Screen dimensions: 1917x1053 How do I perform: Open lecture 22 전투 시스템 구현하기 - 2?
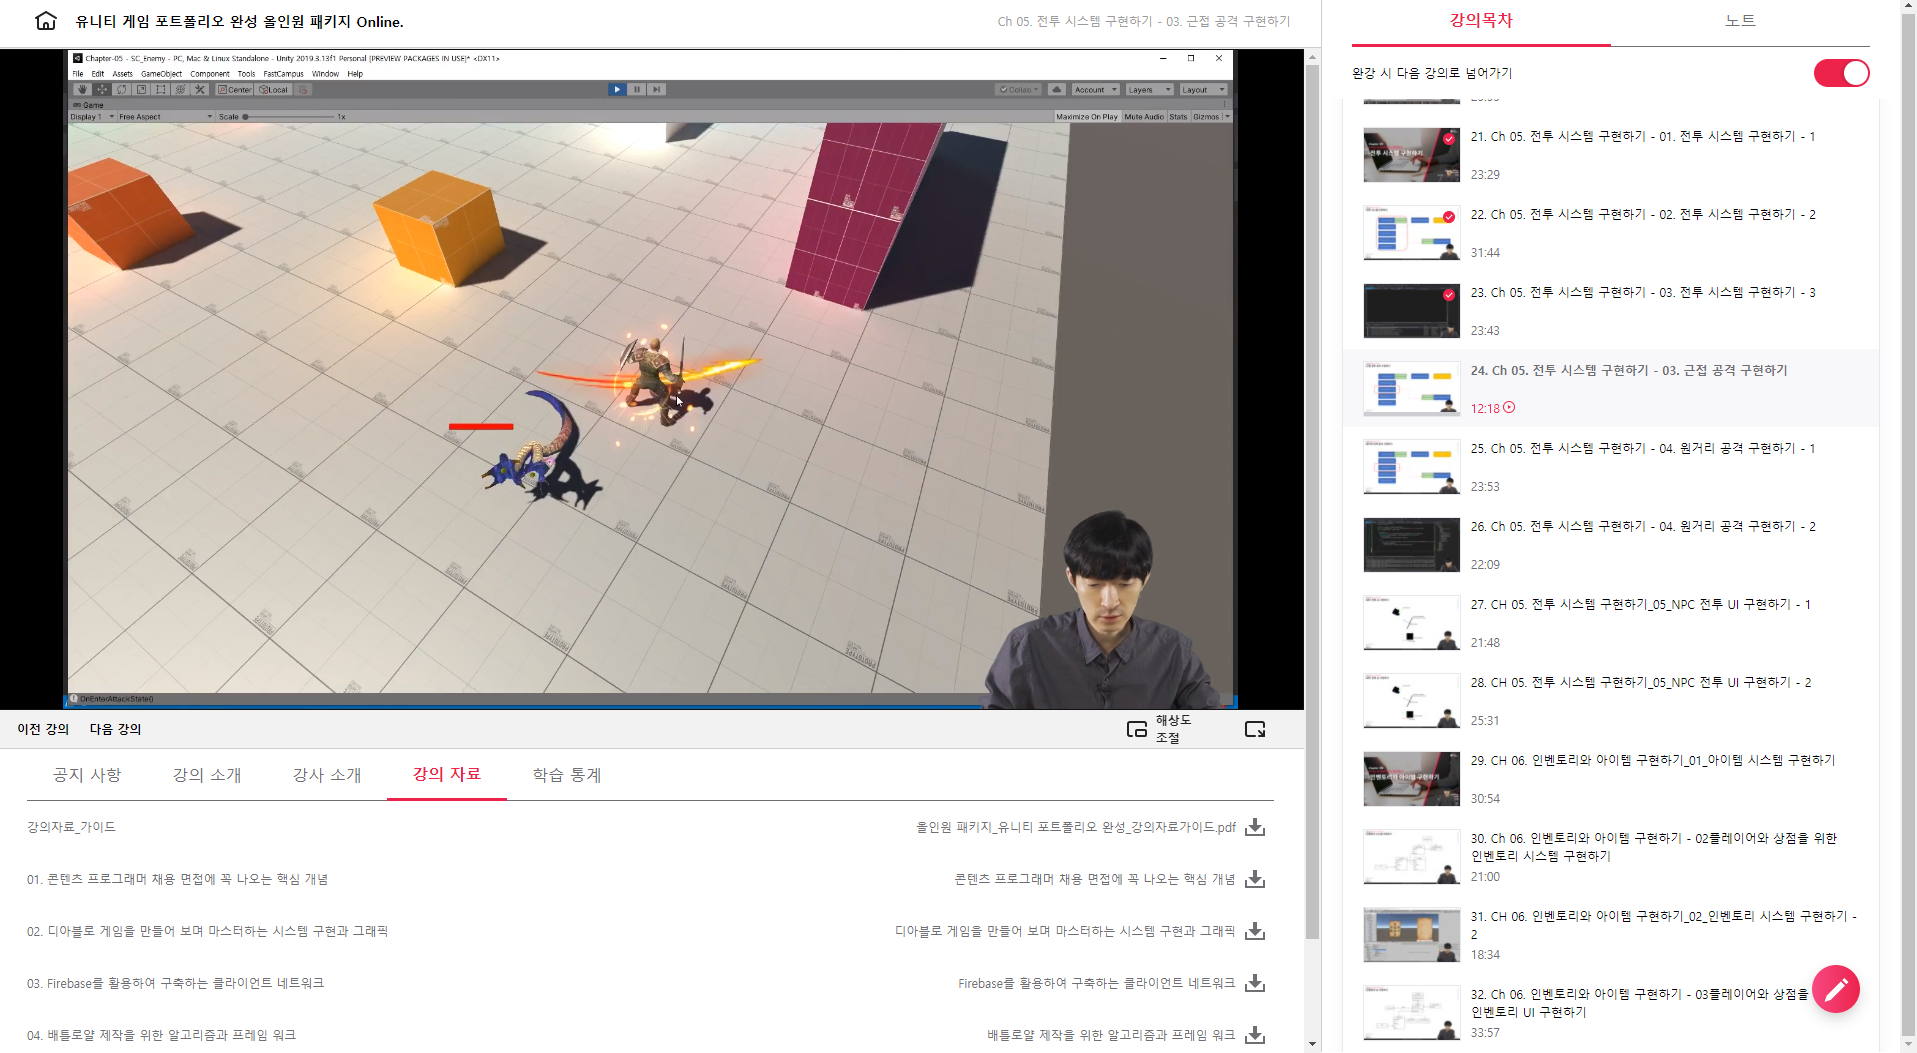tap(1610, 232)
